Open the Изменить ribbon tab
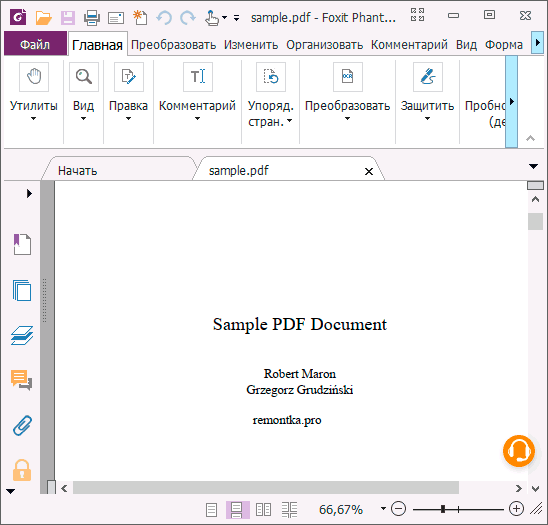 [x=251, y=45]
